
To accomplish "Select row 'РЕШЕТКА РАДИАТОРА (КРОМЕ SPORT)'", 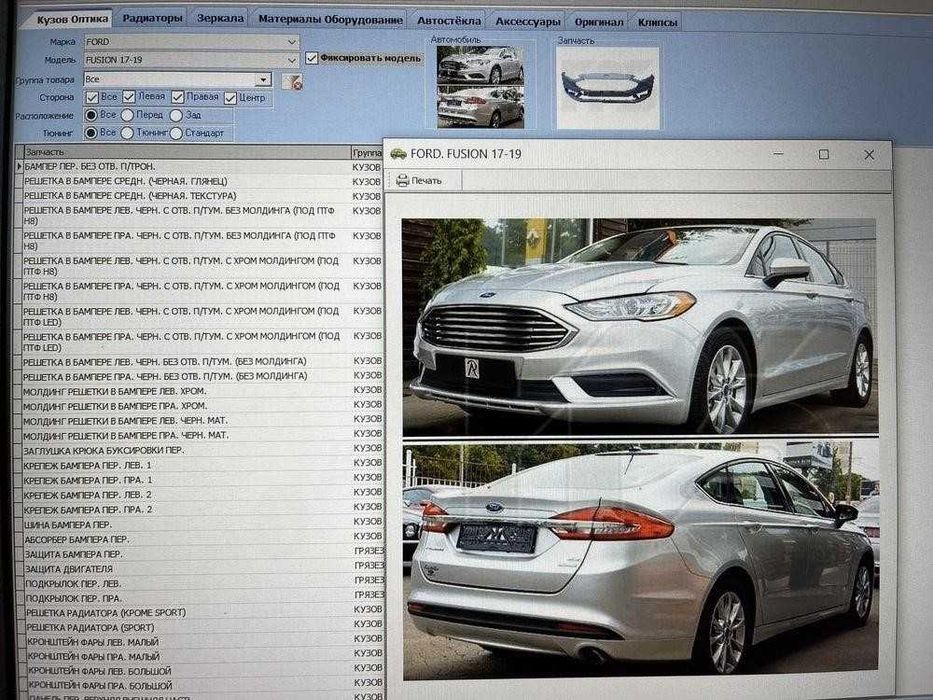I will click(201, 612).
